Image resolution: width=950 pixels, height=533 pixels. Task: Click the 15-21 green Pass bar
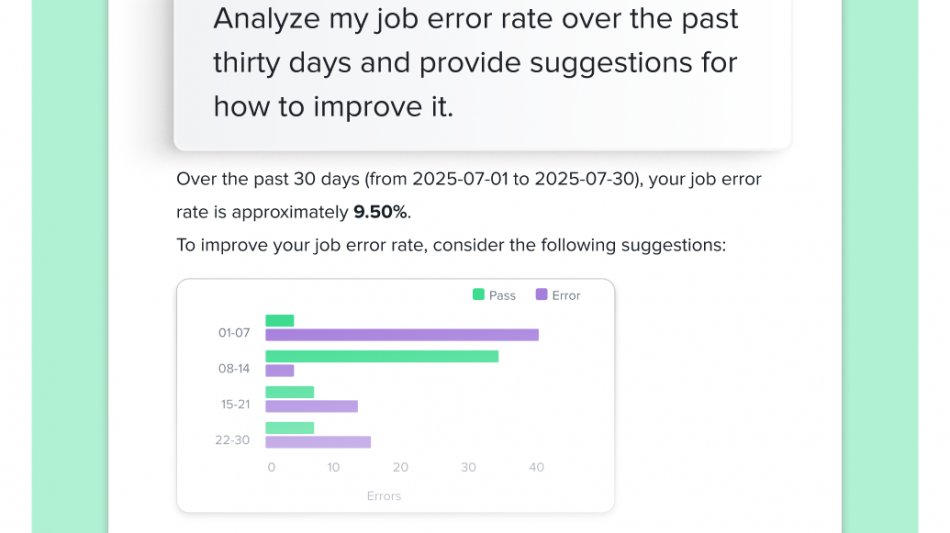click(290, 392)
